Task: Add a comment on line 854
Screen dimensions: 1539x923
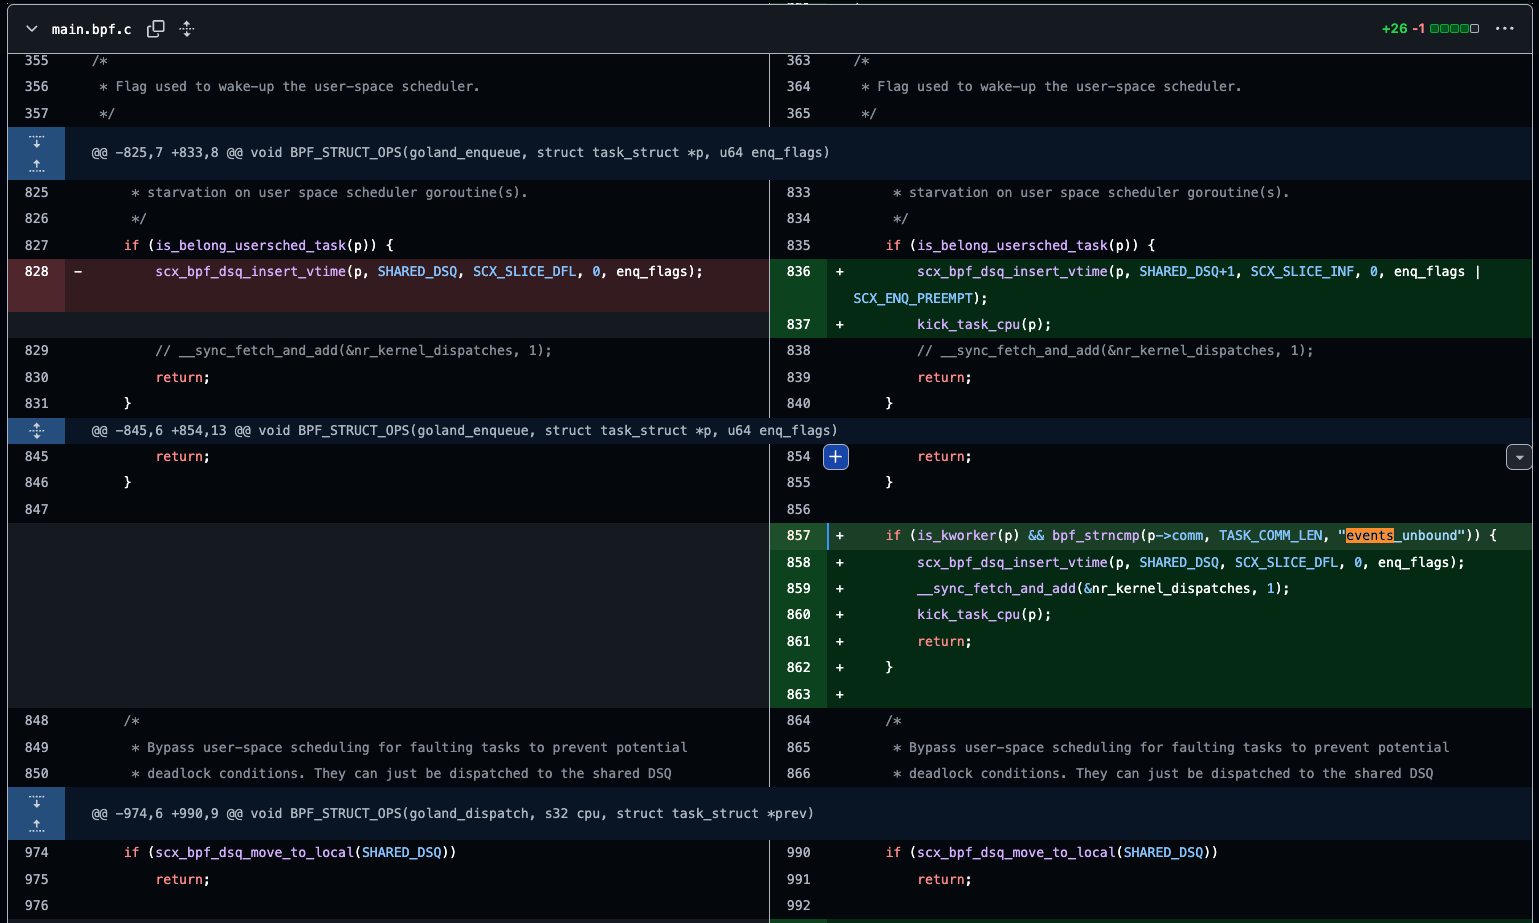Action: (836, 457)
